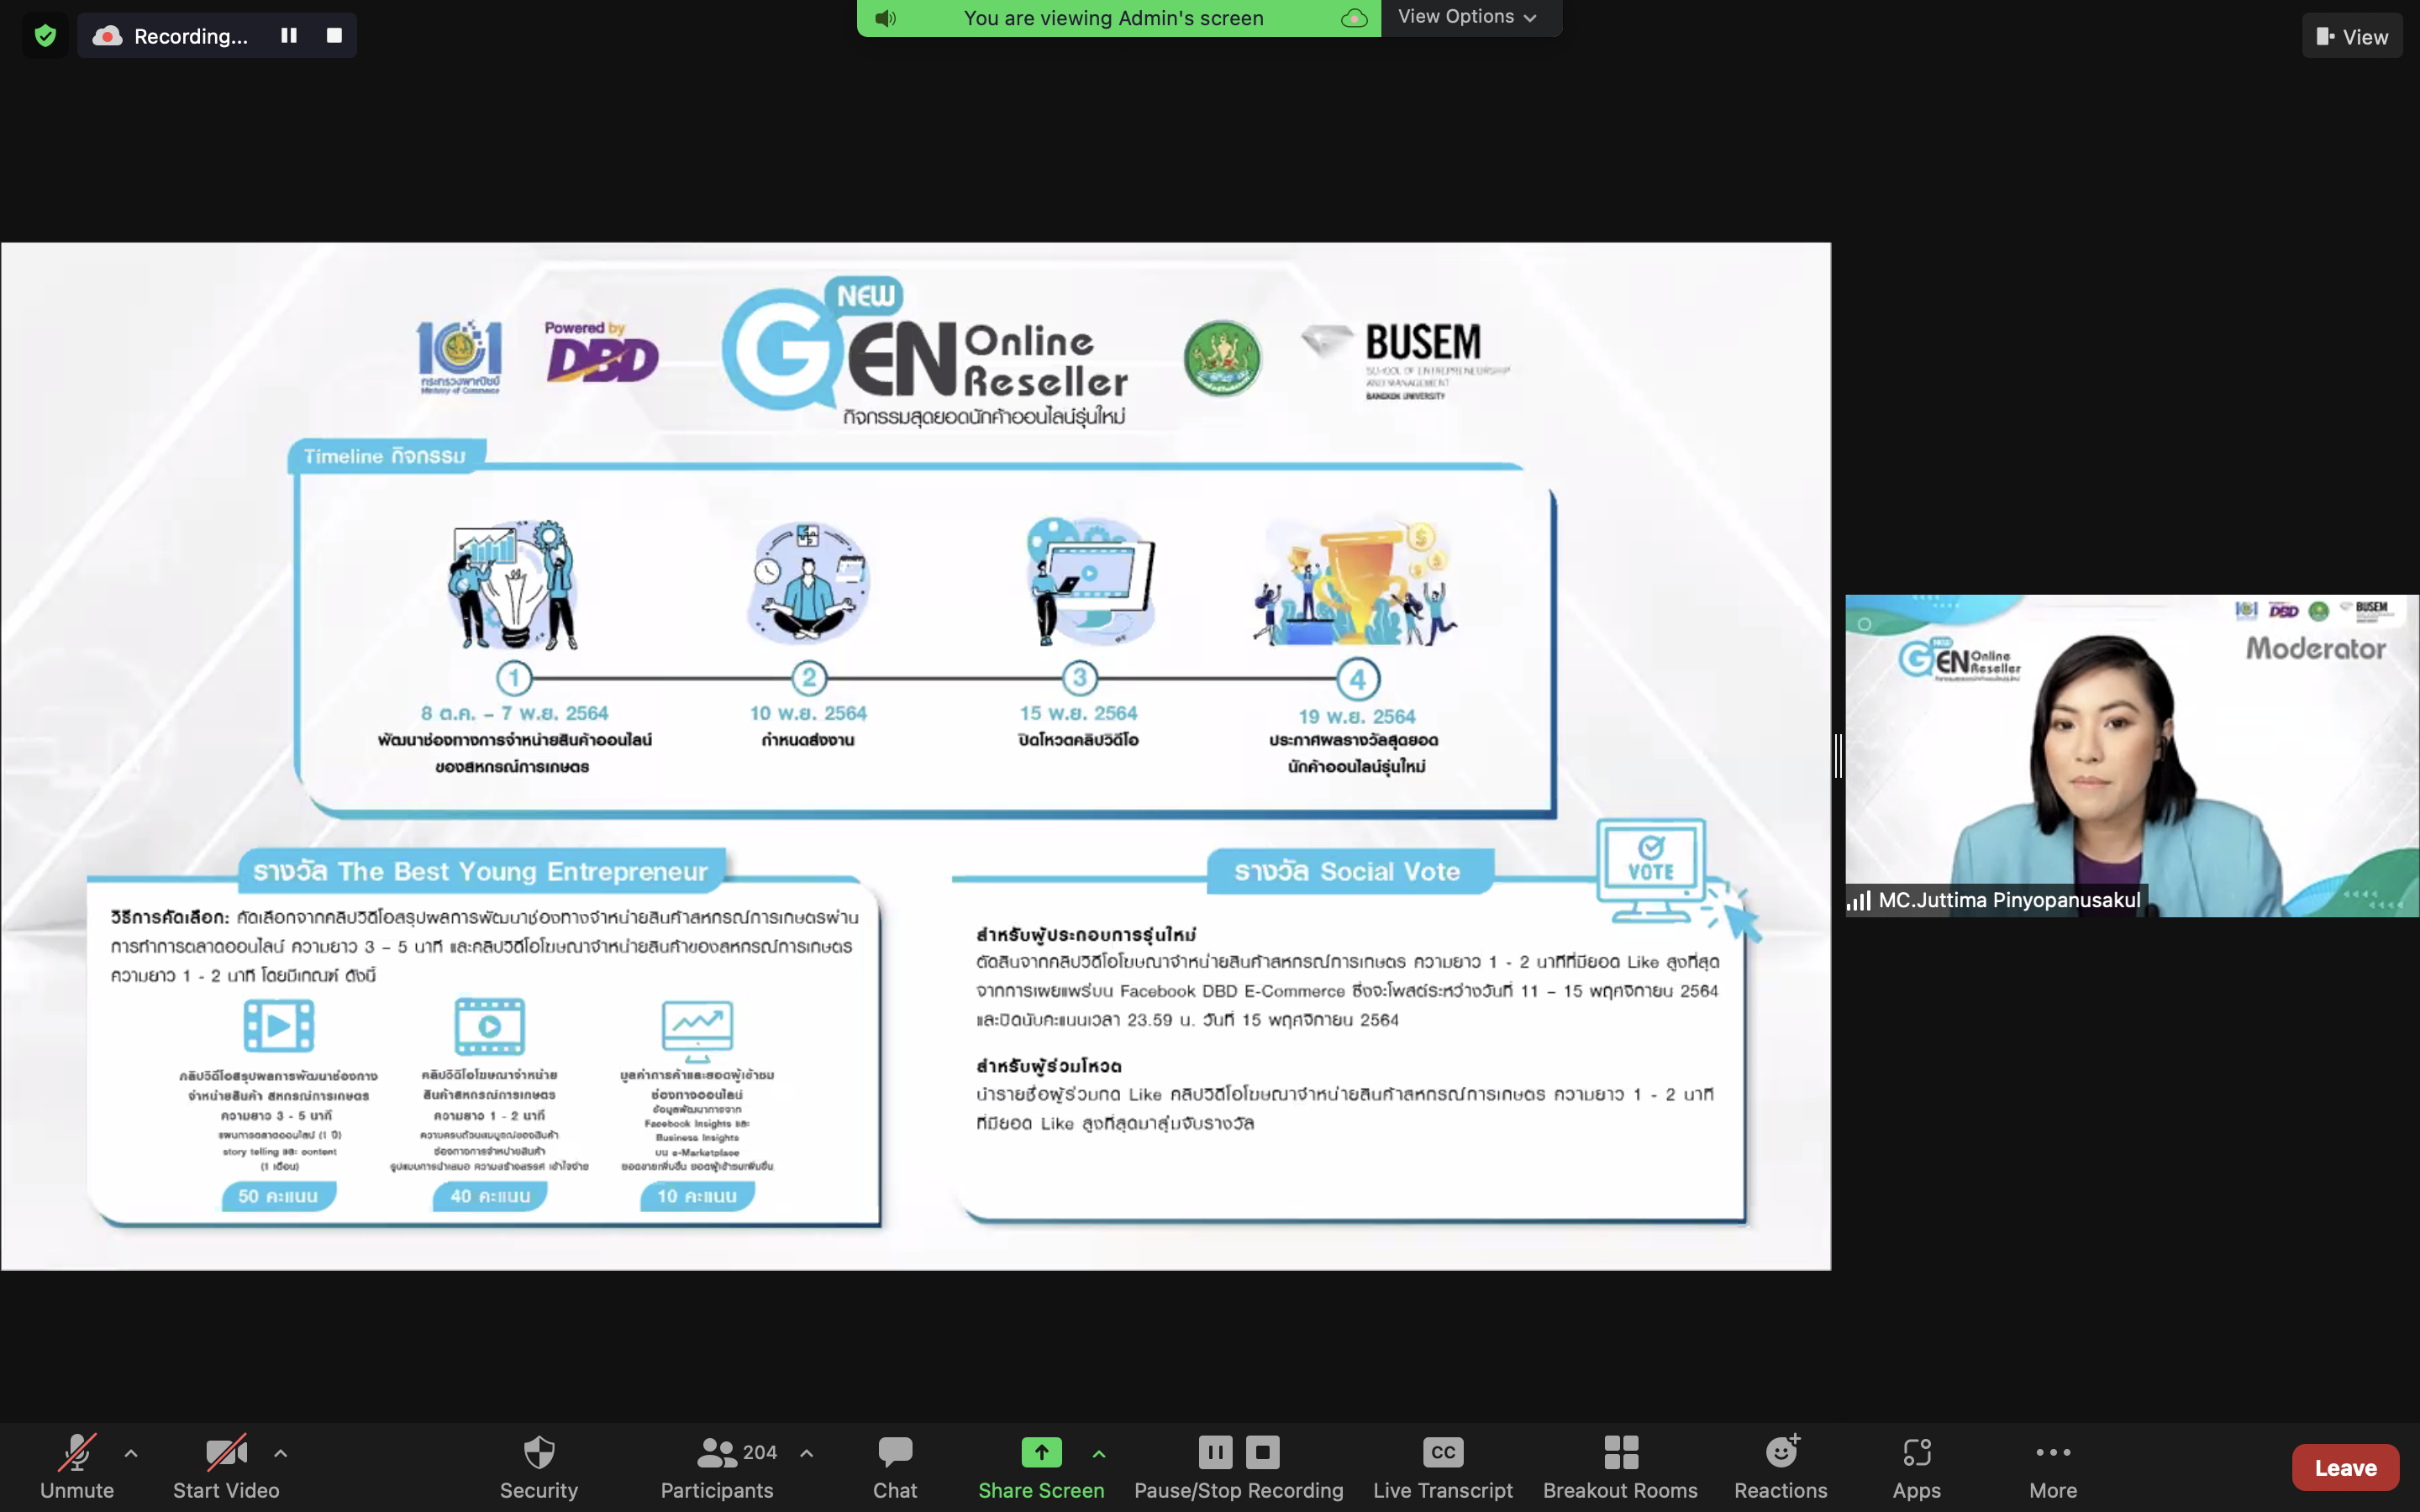Screen dimensions: 2420x1512
Task: Click divider handle between shared screen and video
Action: tap(1838, 755)
